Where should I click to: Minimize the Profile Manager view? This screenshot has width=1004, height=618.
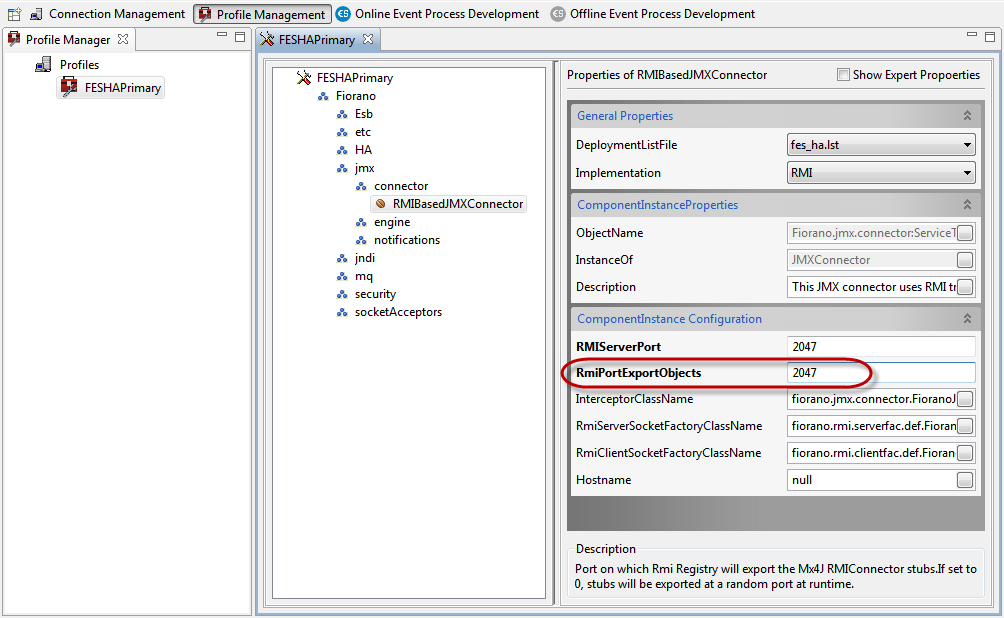click(x=222, y=35)
